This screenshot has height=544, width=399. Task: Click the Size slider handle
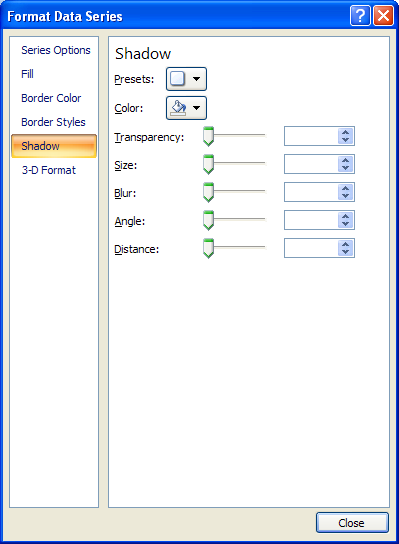[x=208, y=164]
